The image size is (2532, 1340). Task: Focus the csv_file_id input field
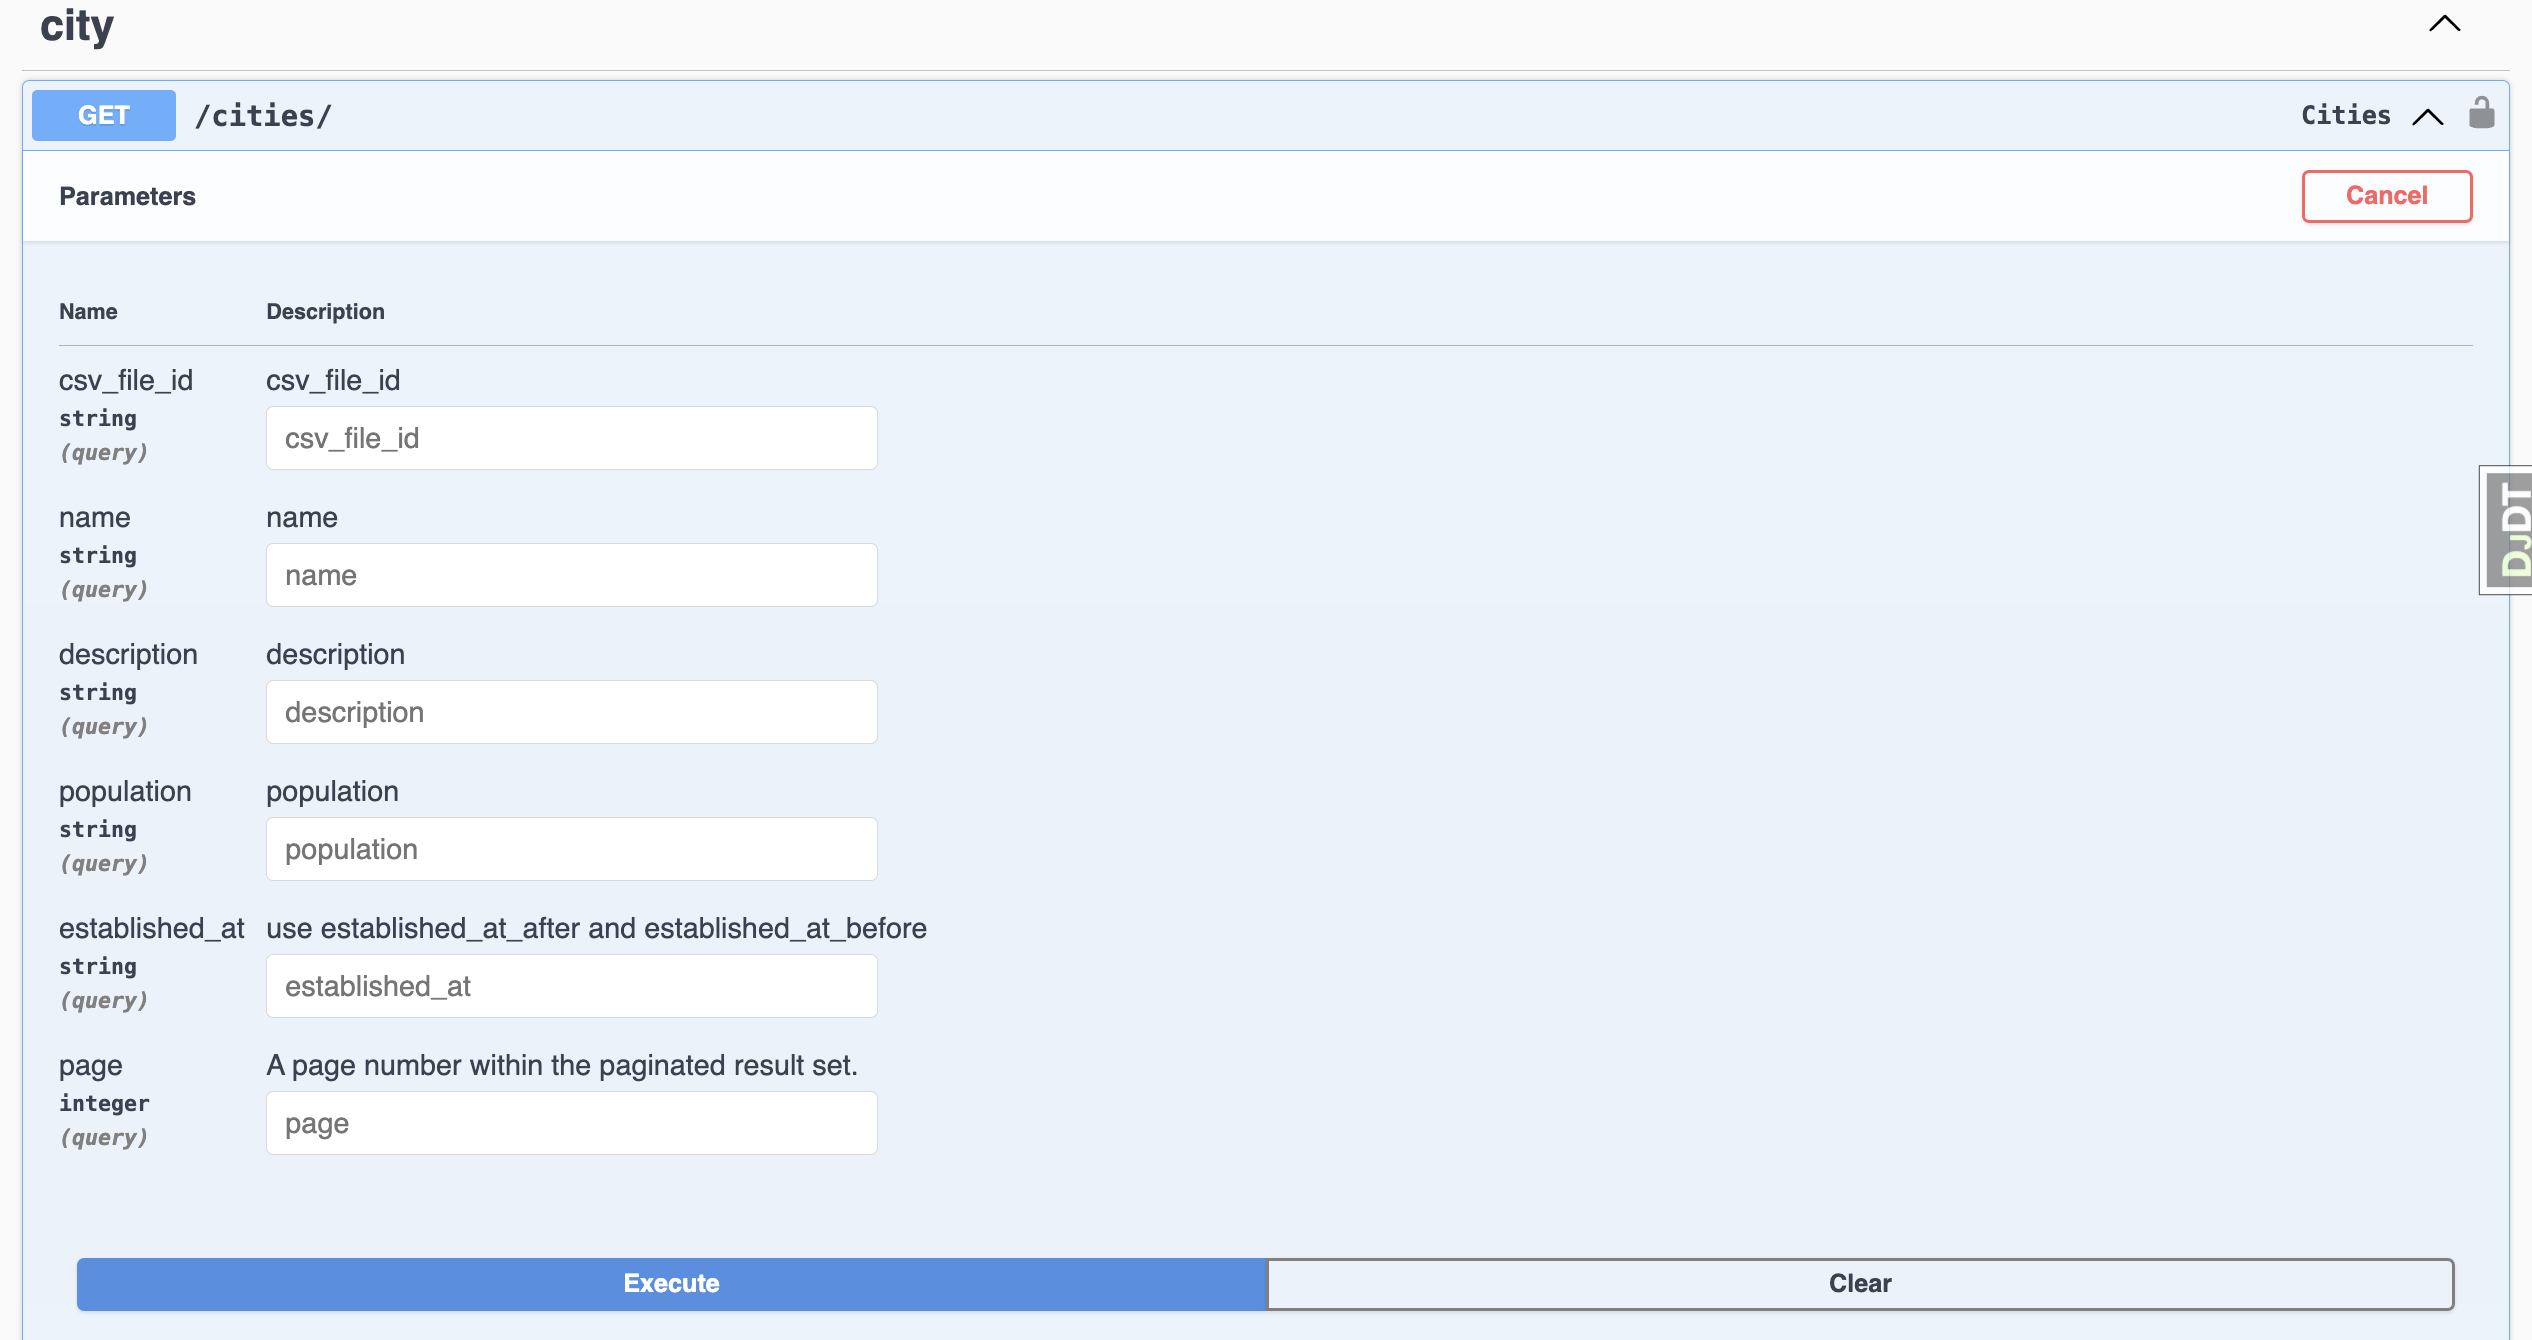click(x=571, y=438)
